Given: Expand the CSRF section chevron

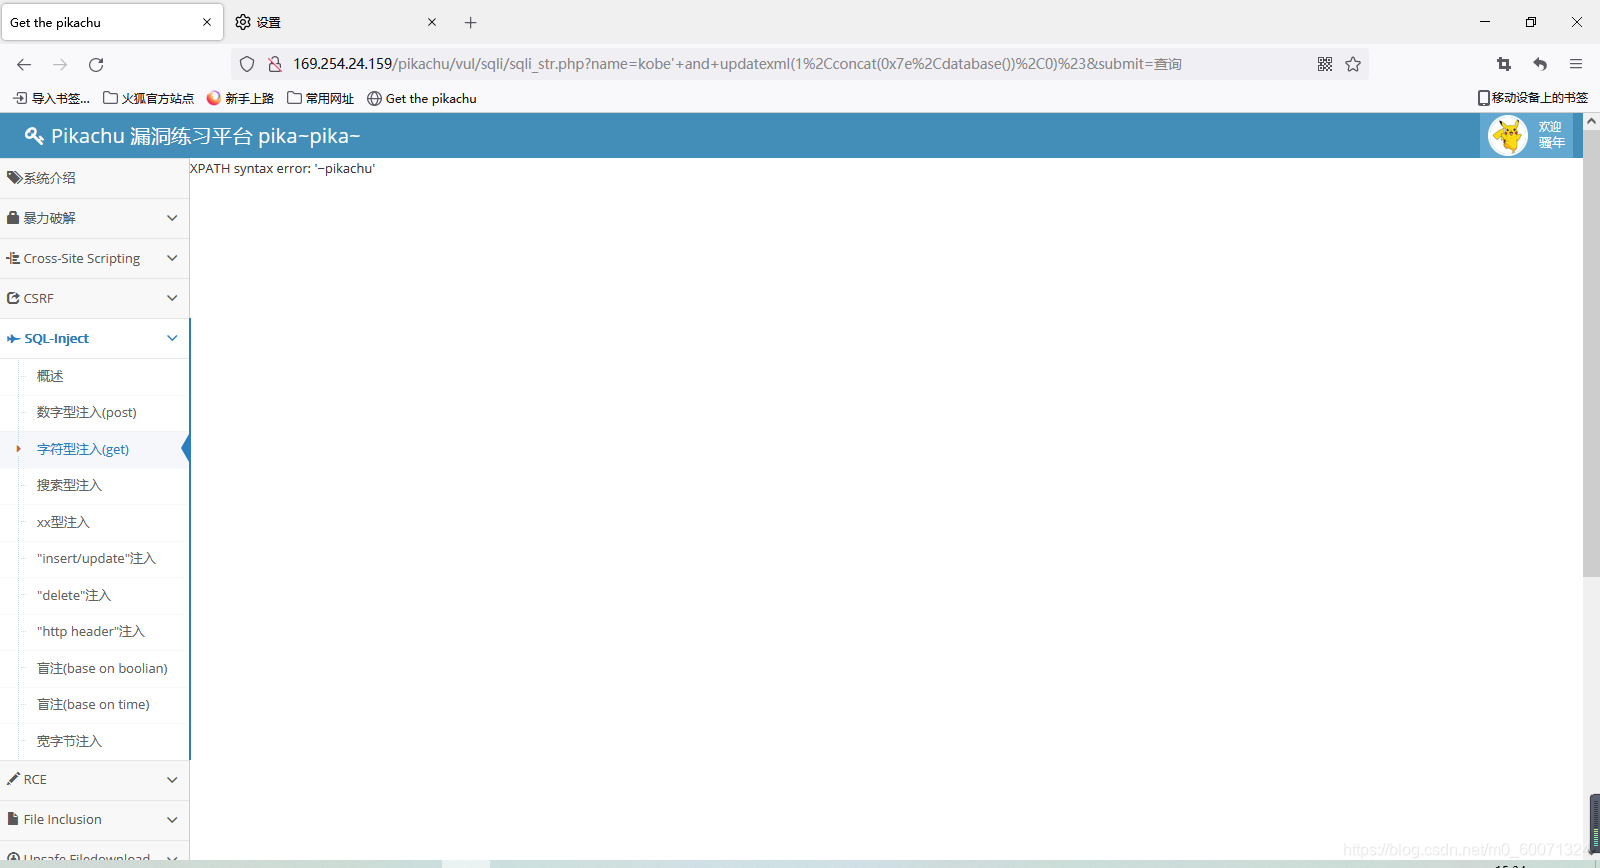Looking at the screenshot, I should [x=172, y=298].
